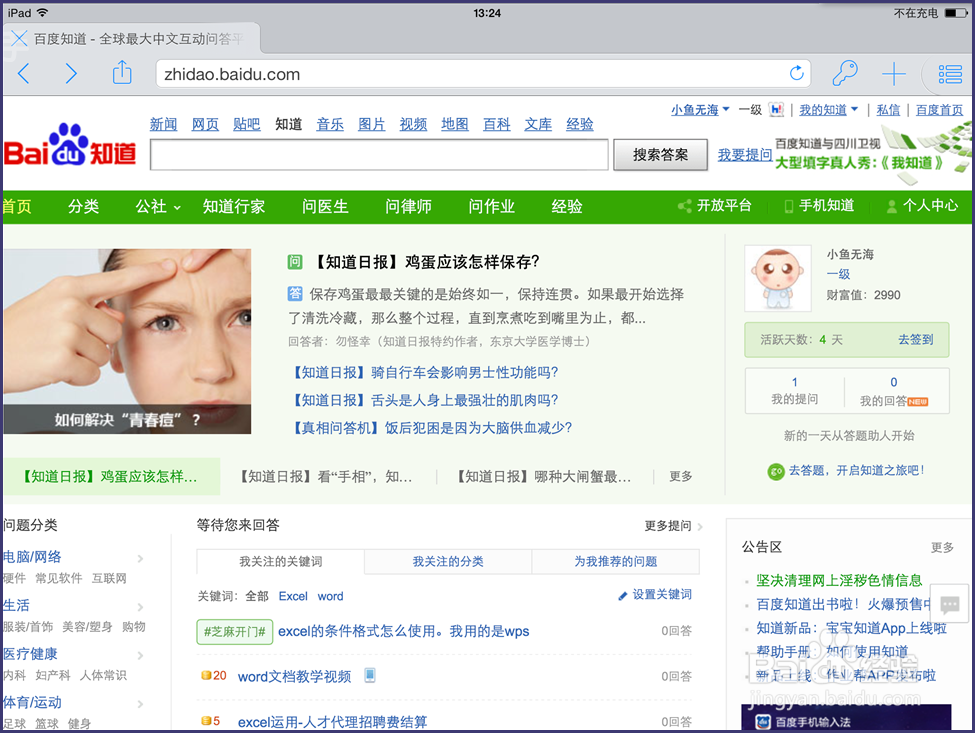The height and width of the screenshot is (733, 975).
Task: Click #芝麻开门# tag
Action: (x=234, y=632)
